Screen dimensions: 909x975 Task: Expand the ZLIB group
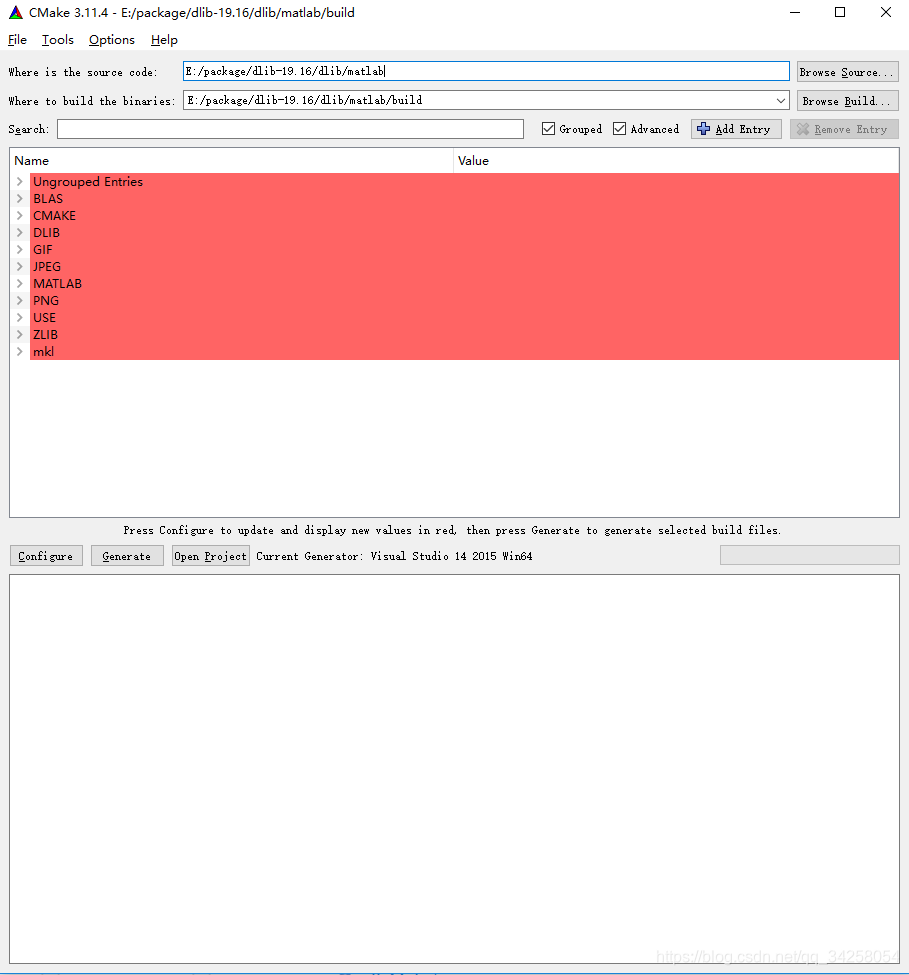tap(20, 335)
